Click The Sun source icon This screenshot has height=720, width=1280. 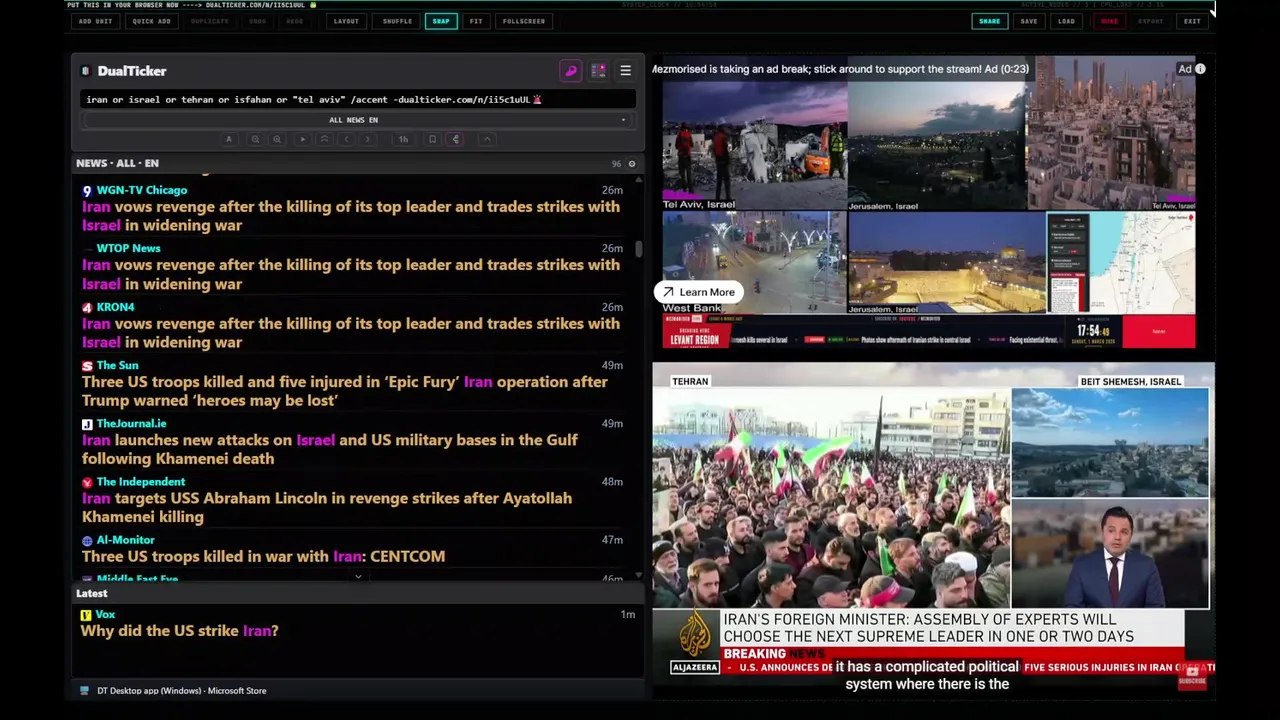(87, 366)
